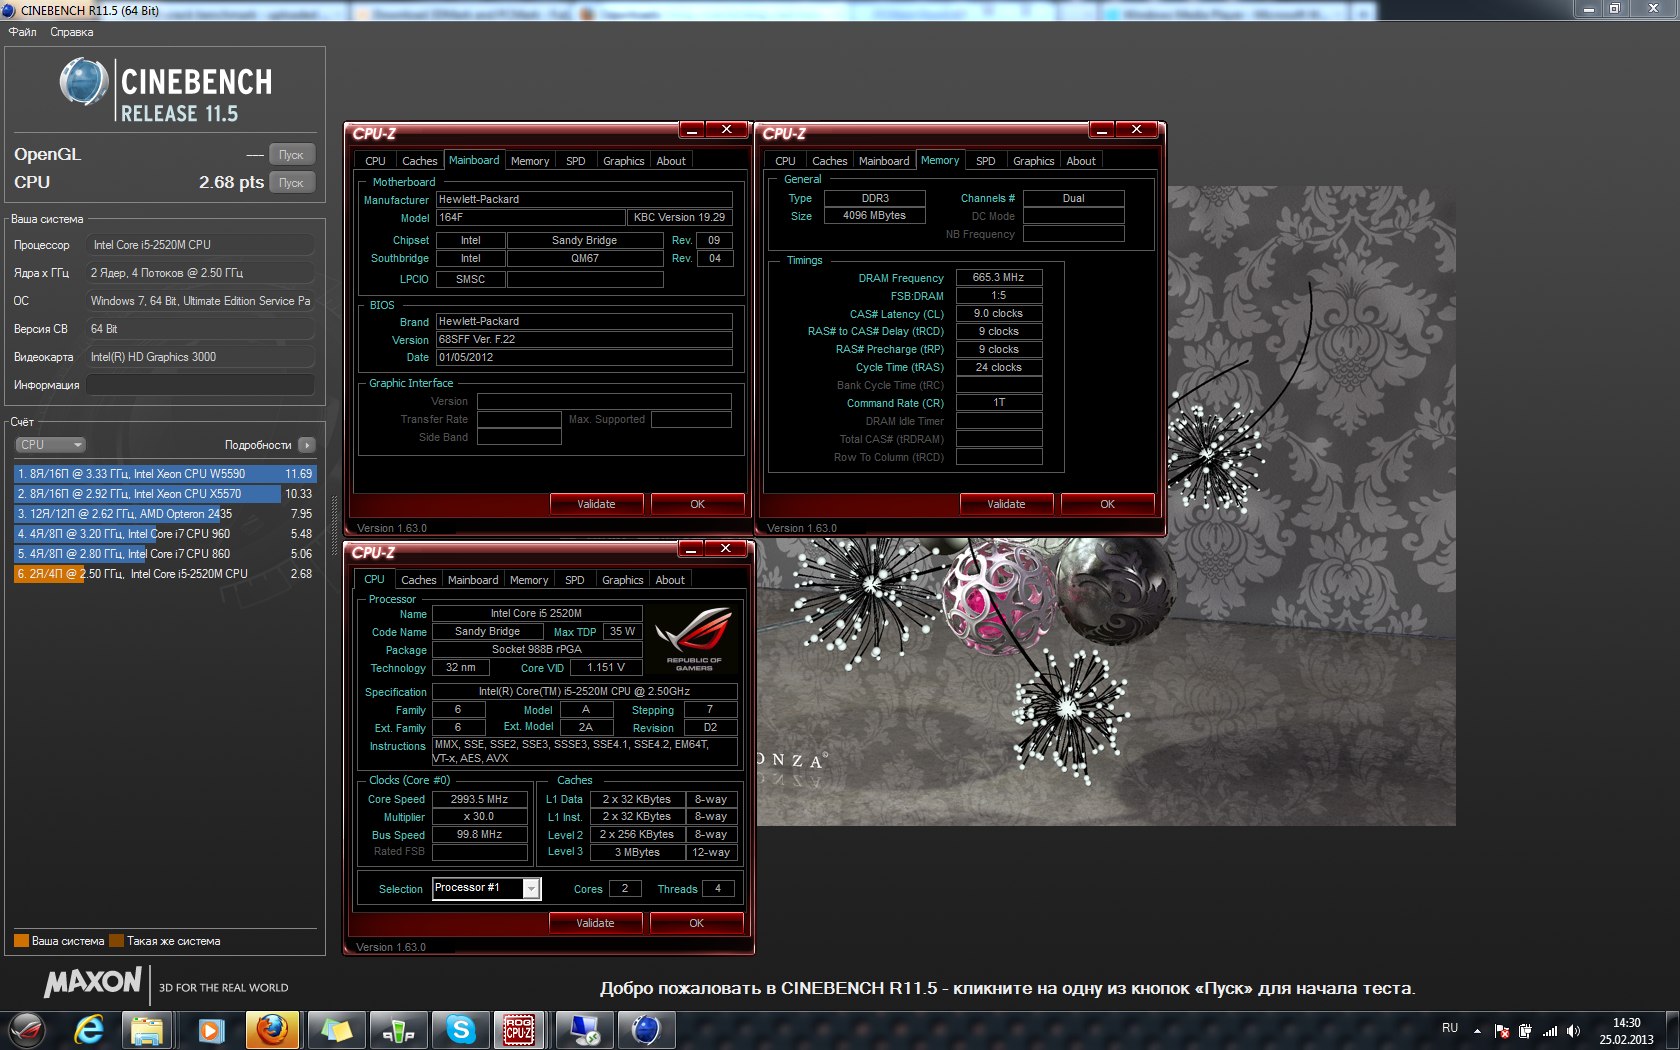Open the Справка menu

[72, 32]
